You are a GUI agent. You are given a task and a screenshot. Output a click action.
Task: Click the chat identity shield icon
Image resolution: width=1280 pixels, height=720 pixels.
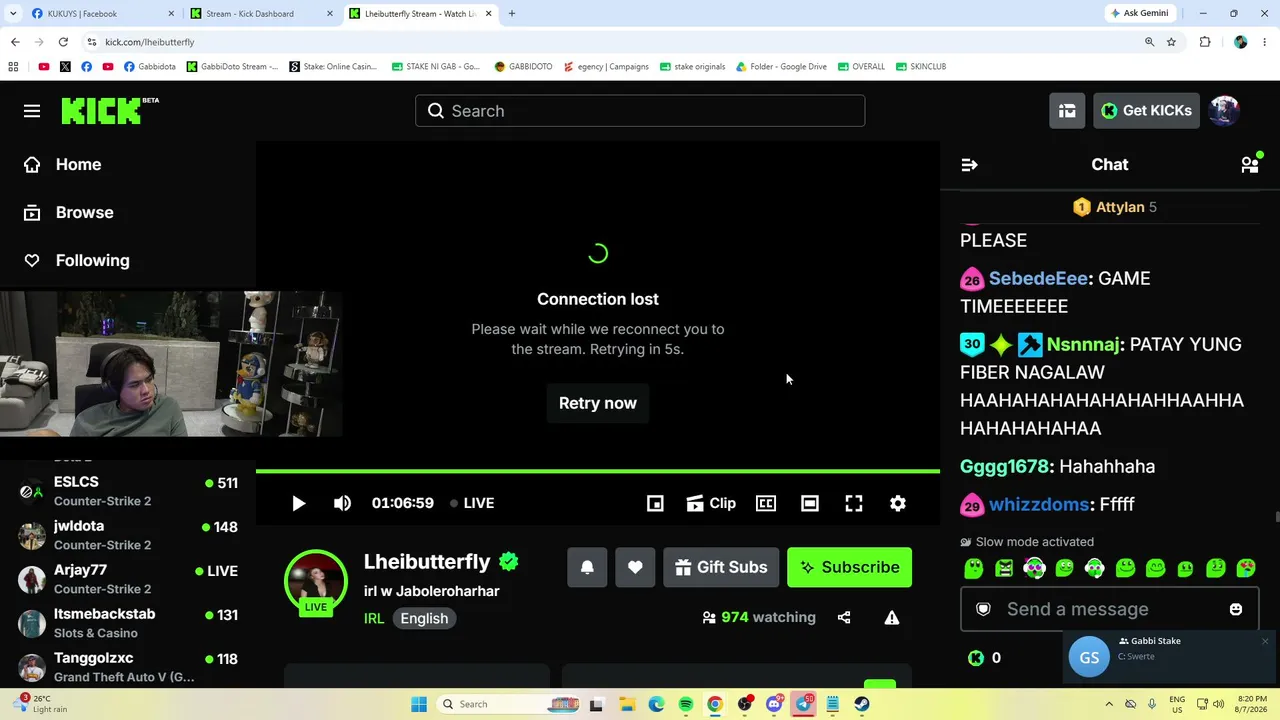click(x=983, y=609)
